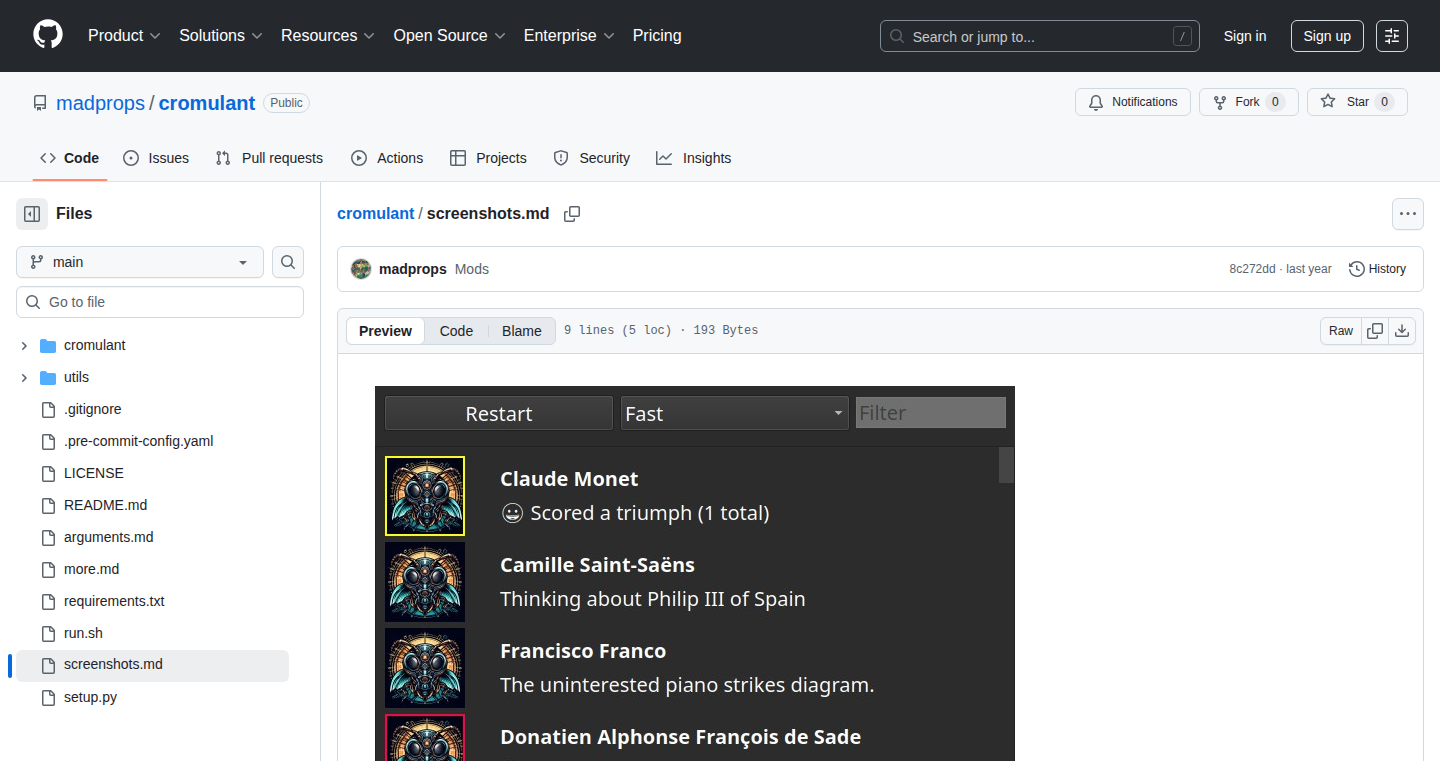Viewport: 1440px width, 761px height.
Task: Open History of screenshots.md
Action: click(x=1377, y=269)
